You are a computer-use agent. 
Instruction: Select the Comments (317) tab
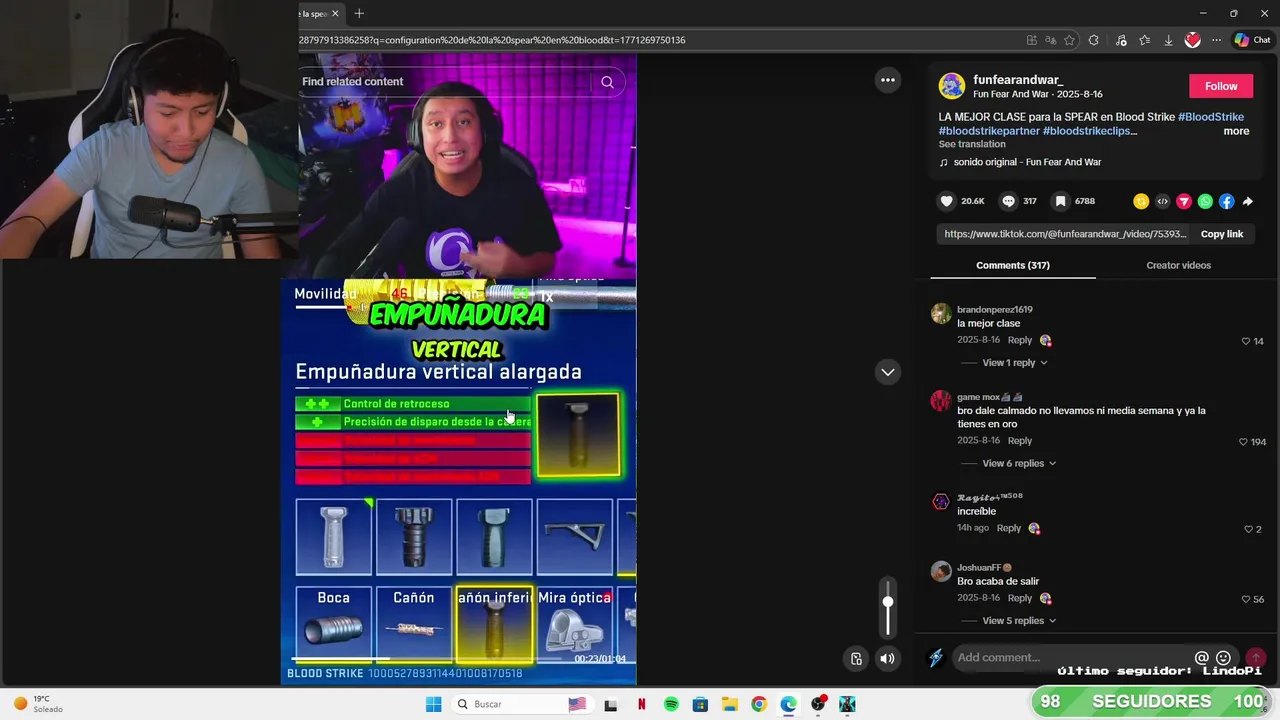[1012, 265]
